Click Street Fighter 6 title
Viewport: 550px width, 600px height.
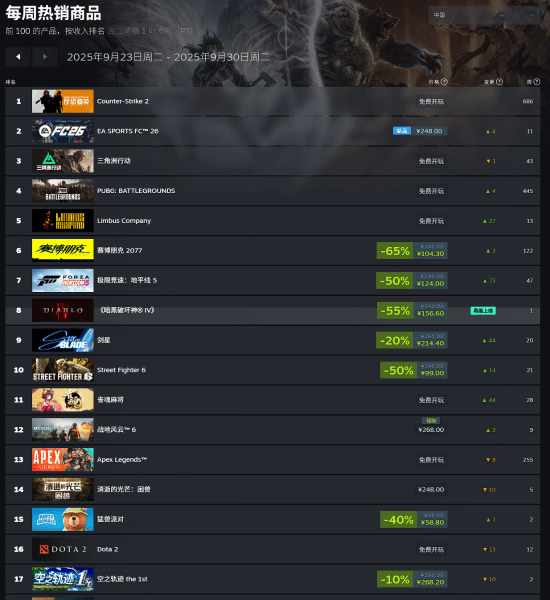[121, 370]
